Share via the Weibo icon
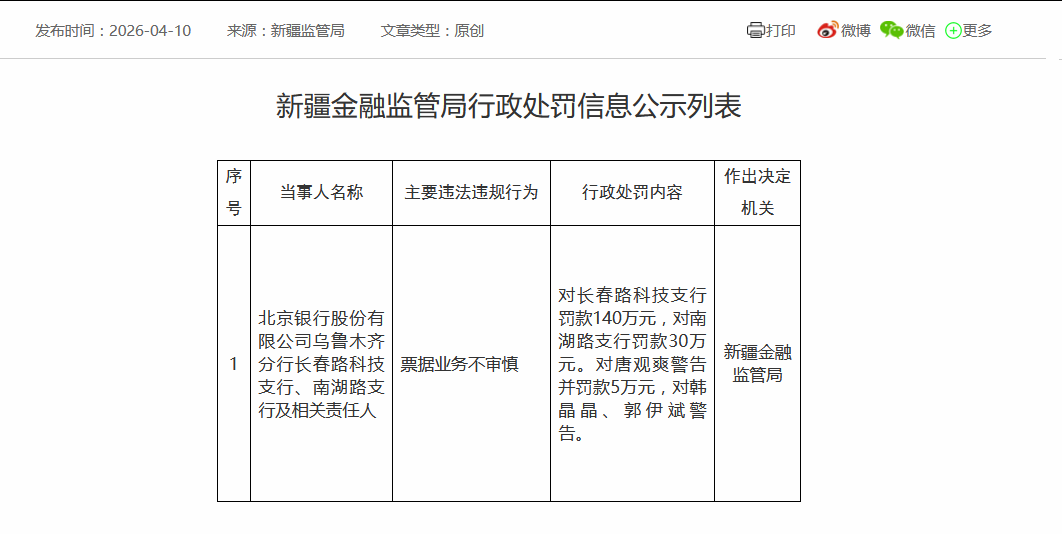 click(x=827, y=30)
